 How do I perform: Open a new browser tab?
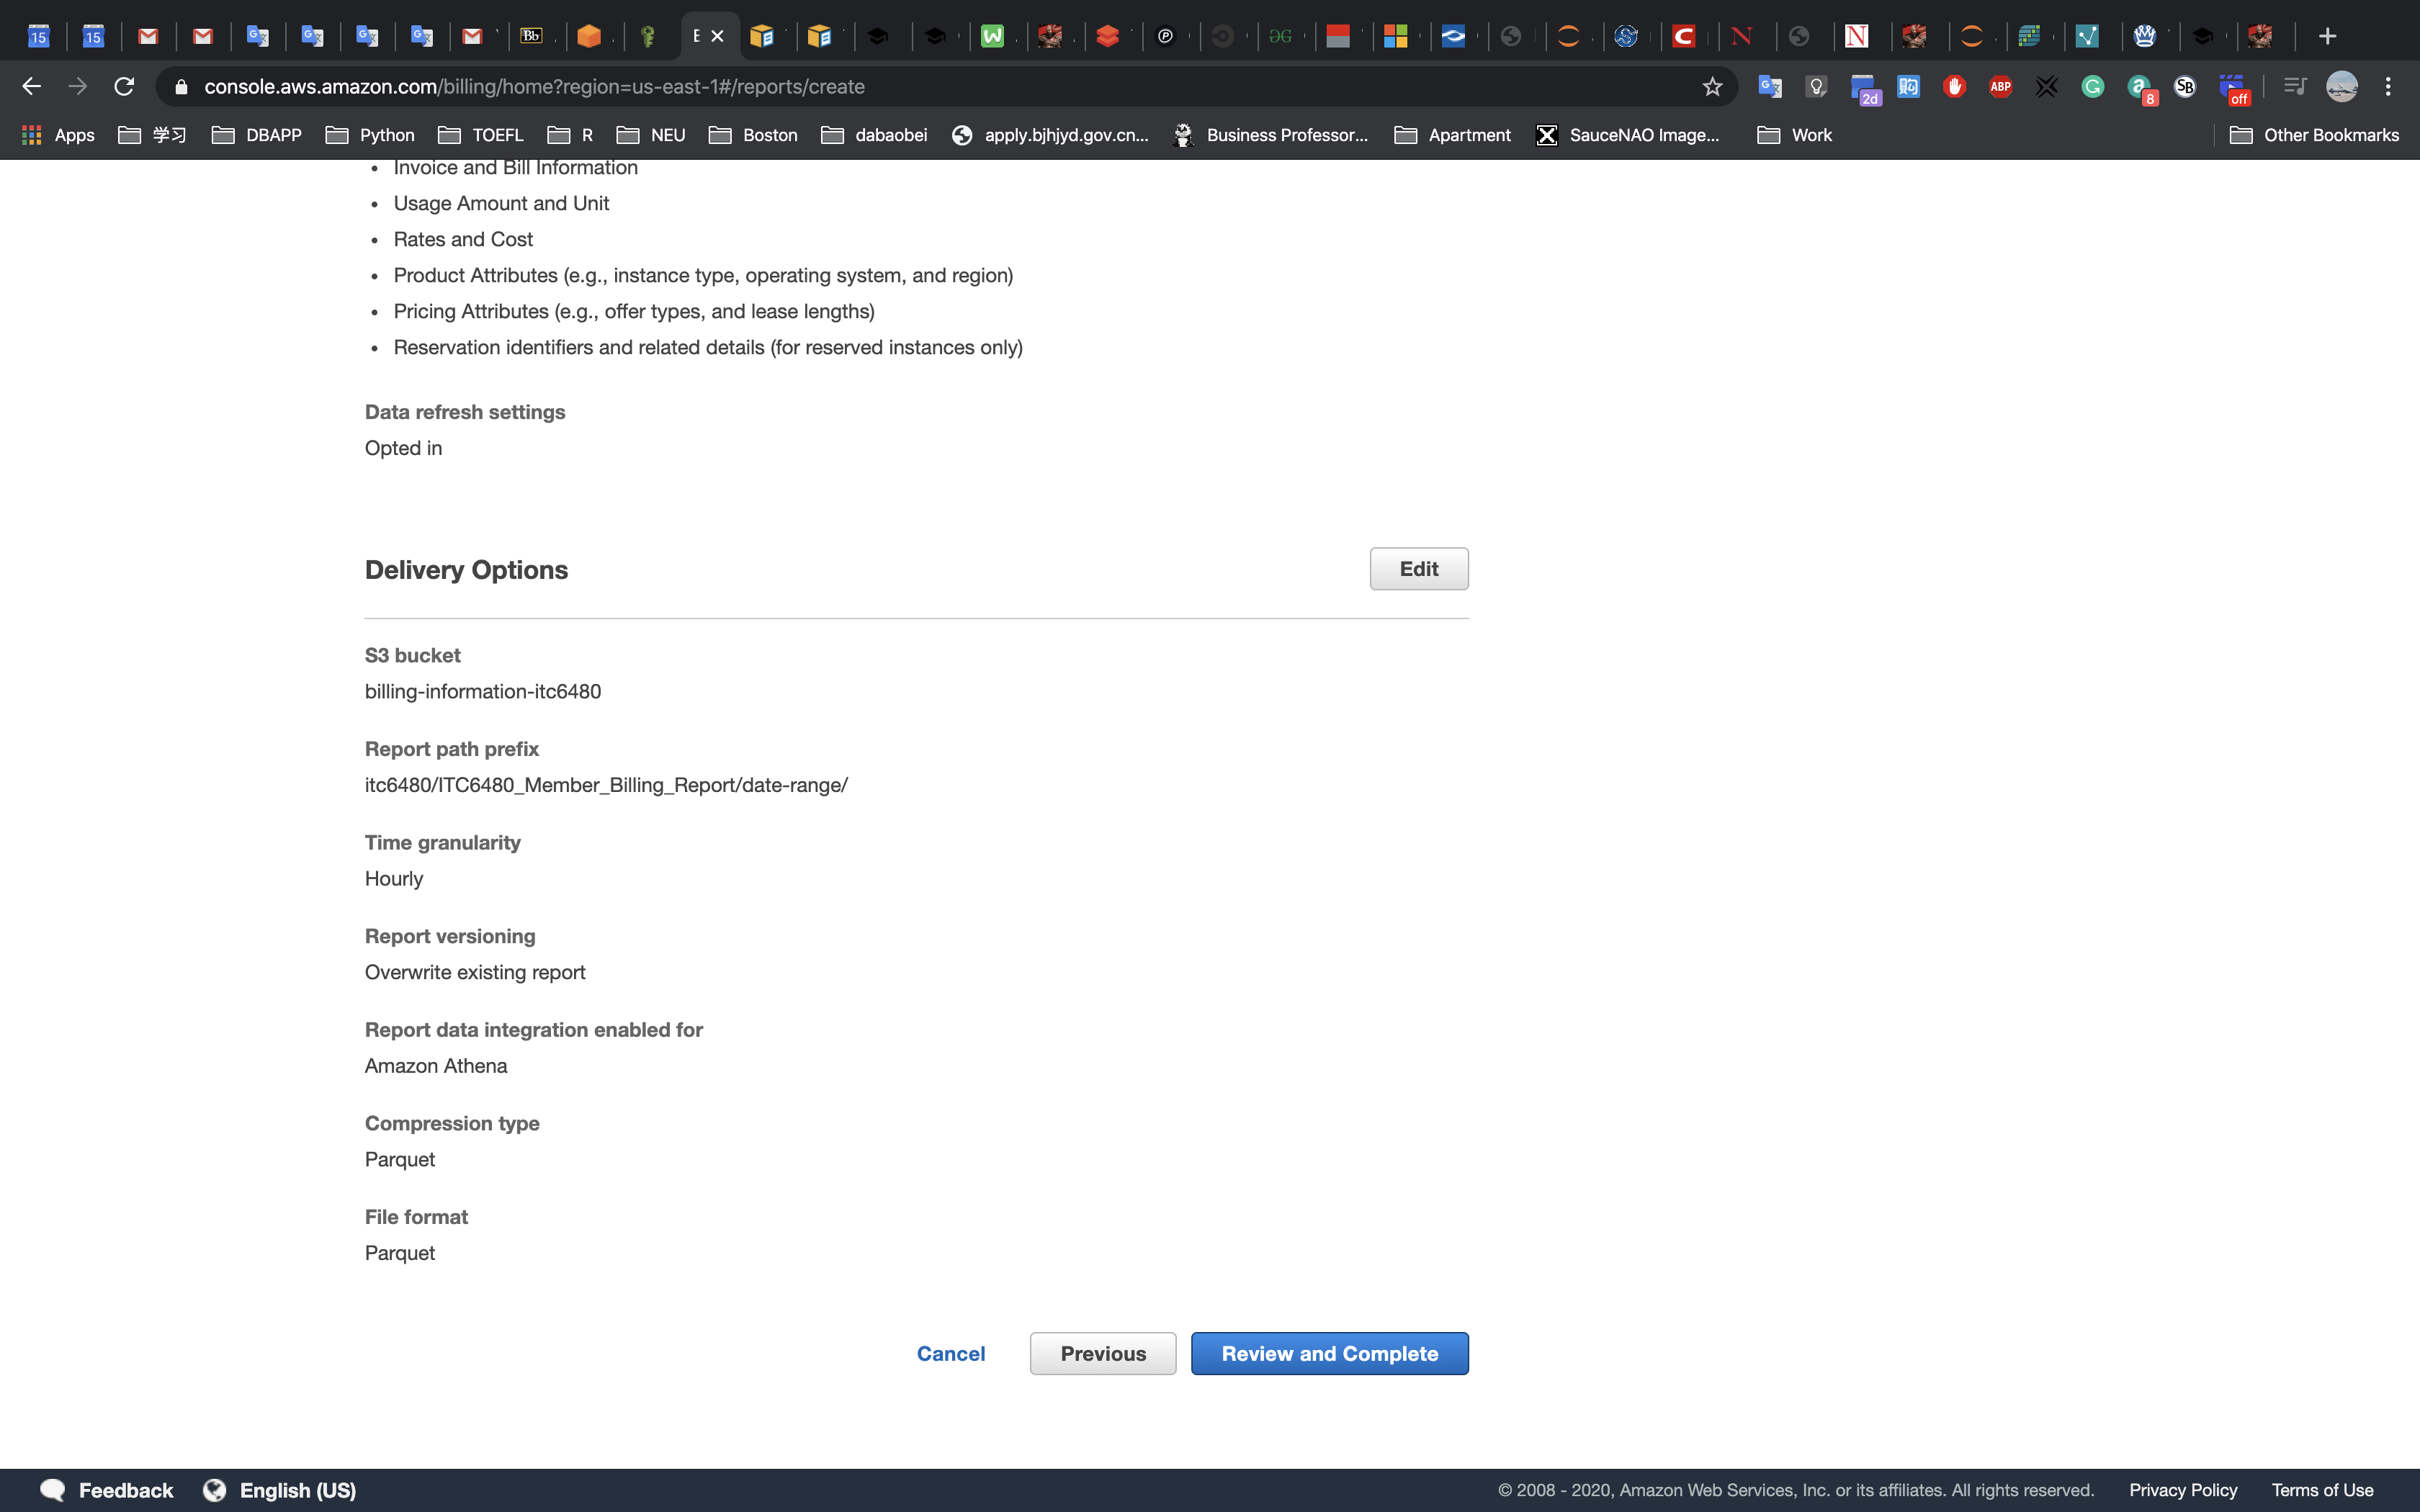pyautogui.click(x=2327, y=37)
